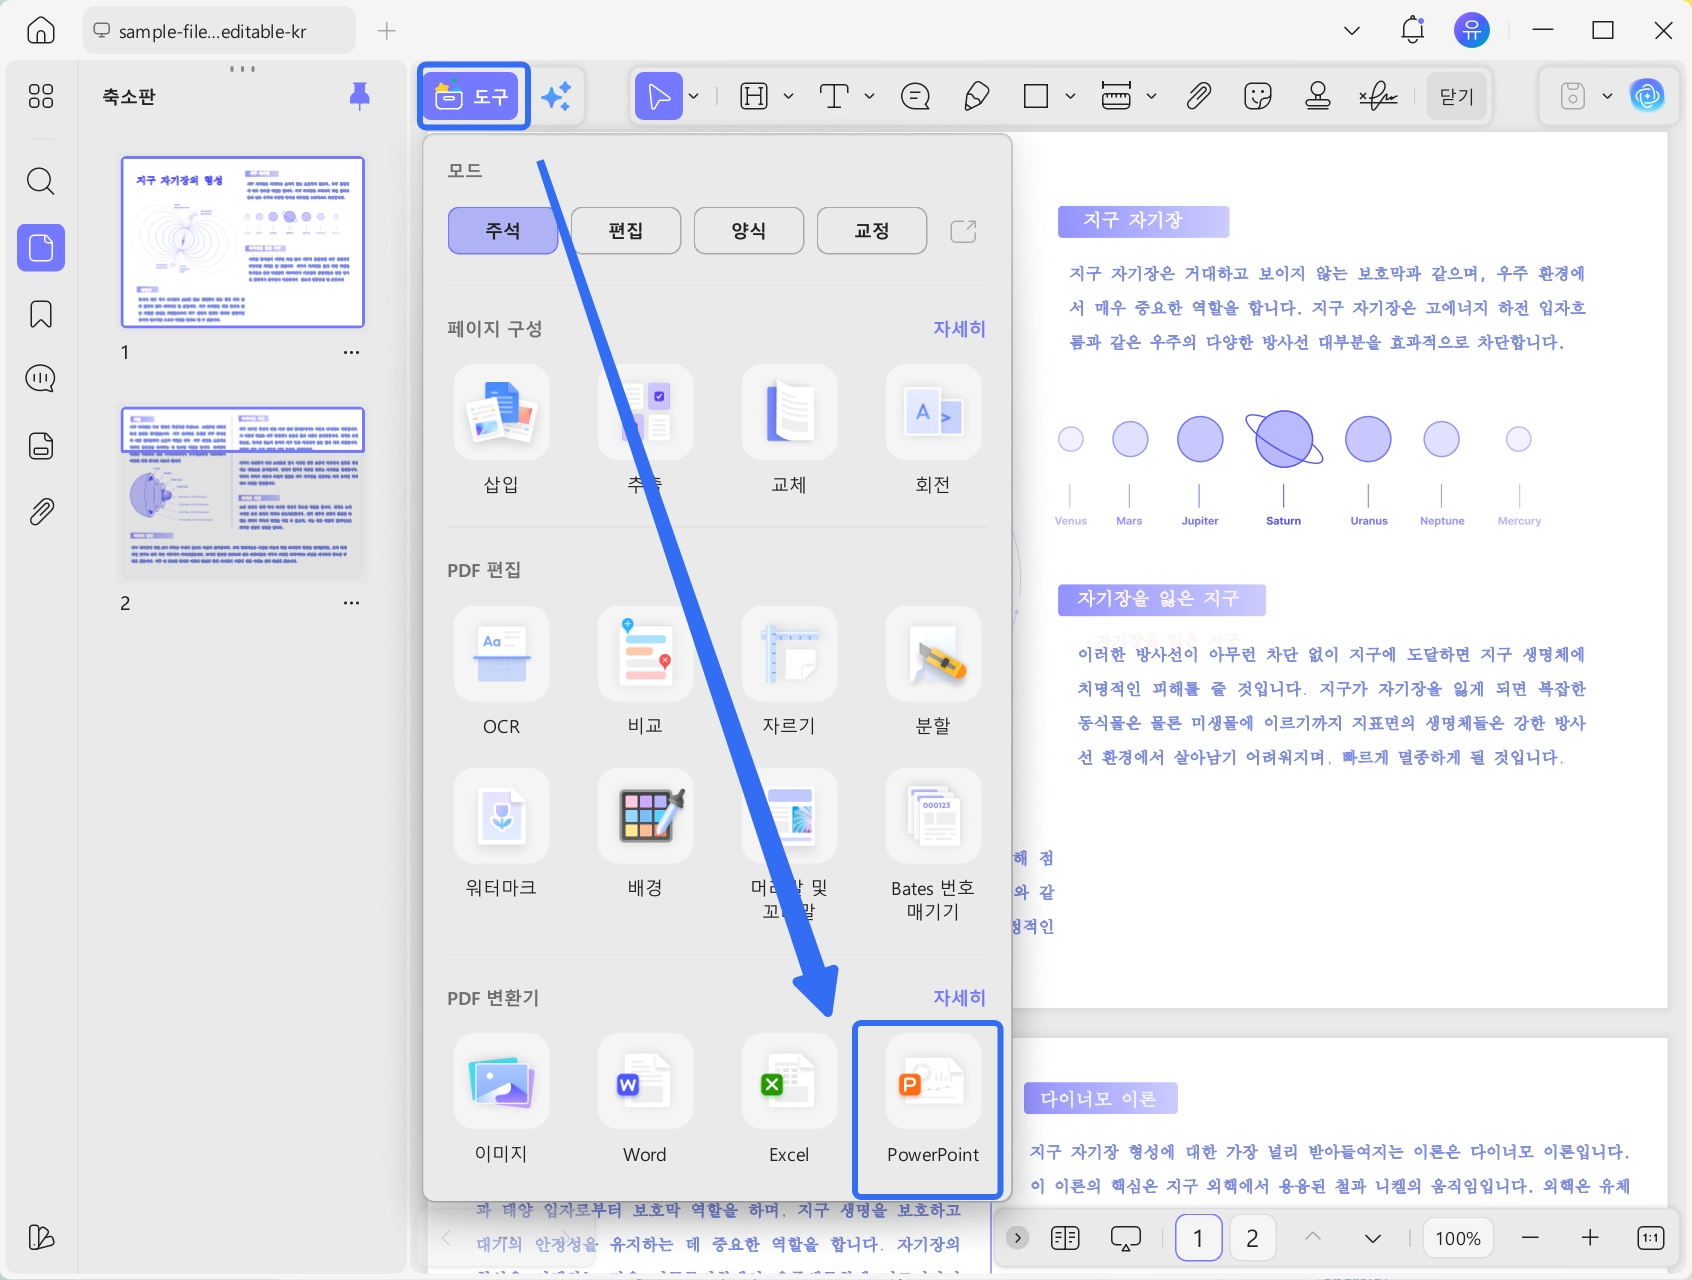Open the home icon
This screenshot has height=1280, width=1692.
point(41,30)
